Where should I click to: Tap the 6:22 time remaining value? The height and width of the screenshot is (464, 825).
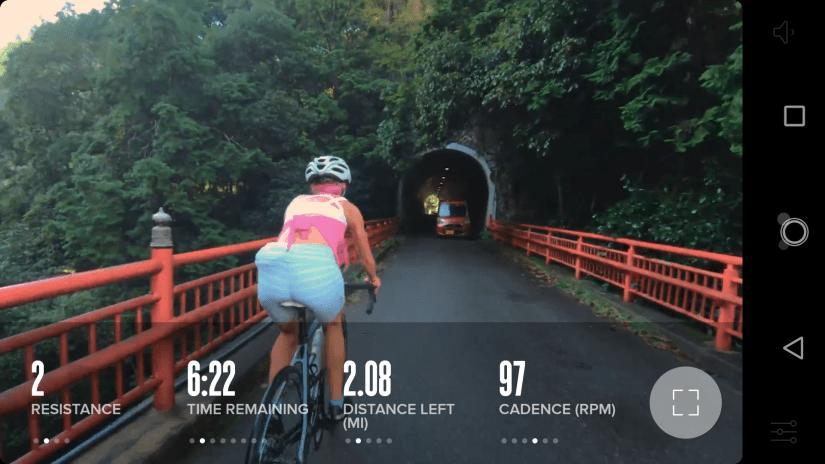coord(211,379)
